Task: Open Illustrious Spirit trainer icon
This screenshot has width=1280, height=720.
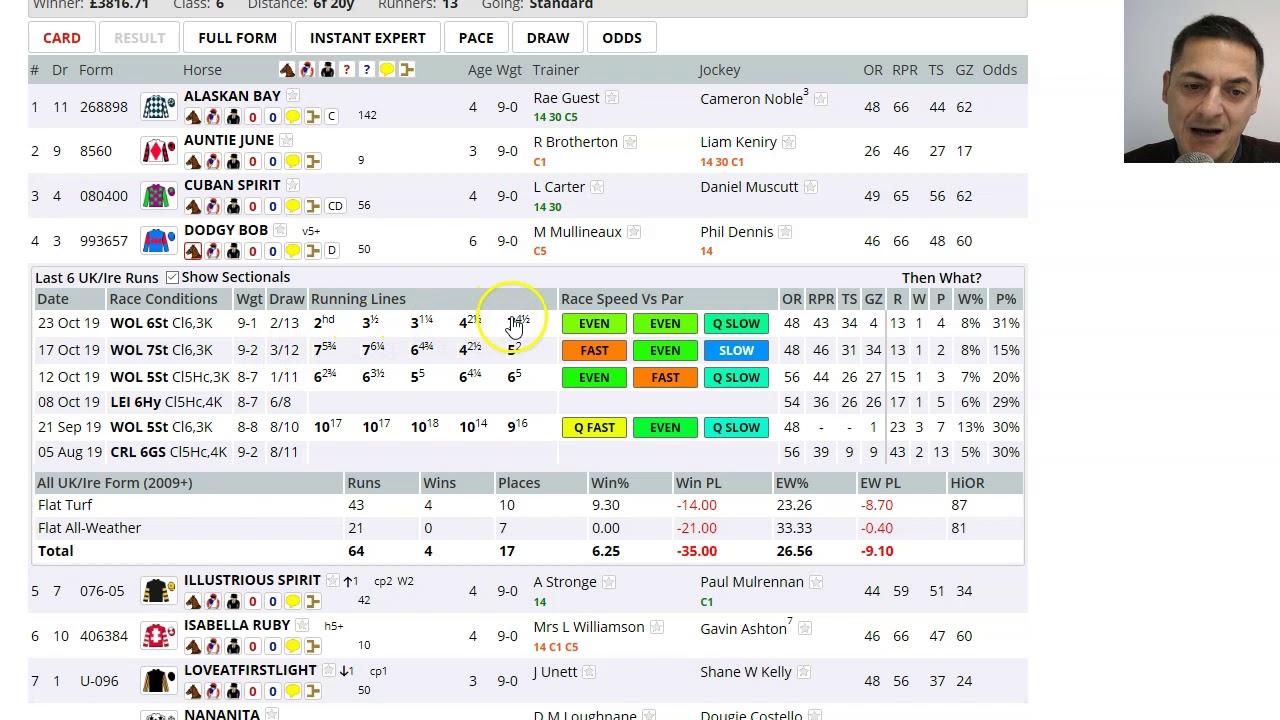Action: [x=232, y=601]
